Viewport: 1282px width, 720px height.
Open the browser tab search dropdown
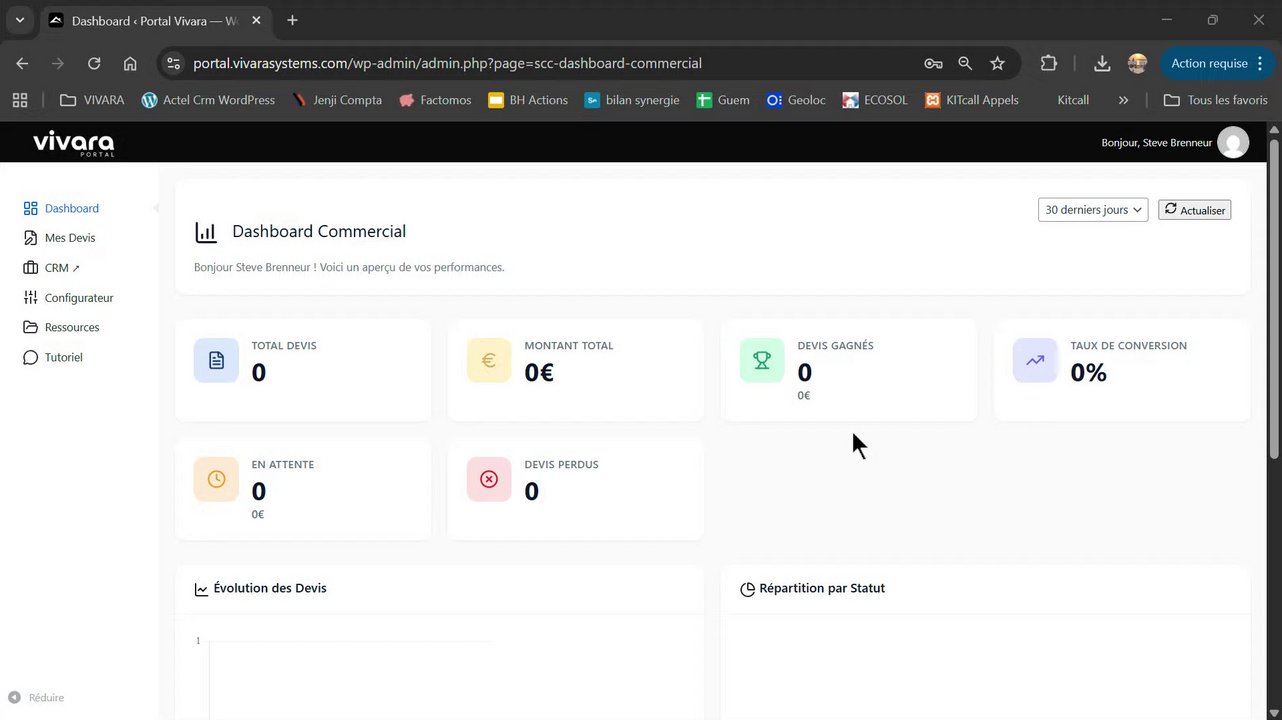19,20
